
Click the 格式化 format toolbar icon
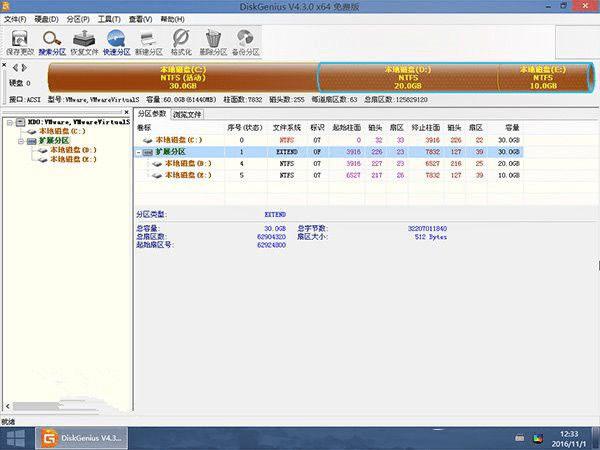click(x=181, y=42)
